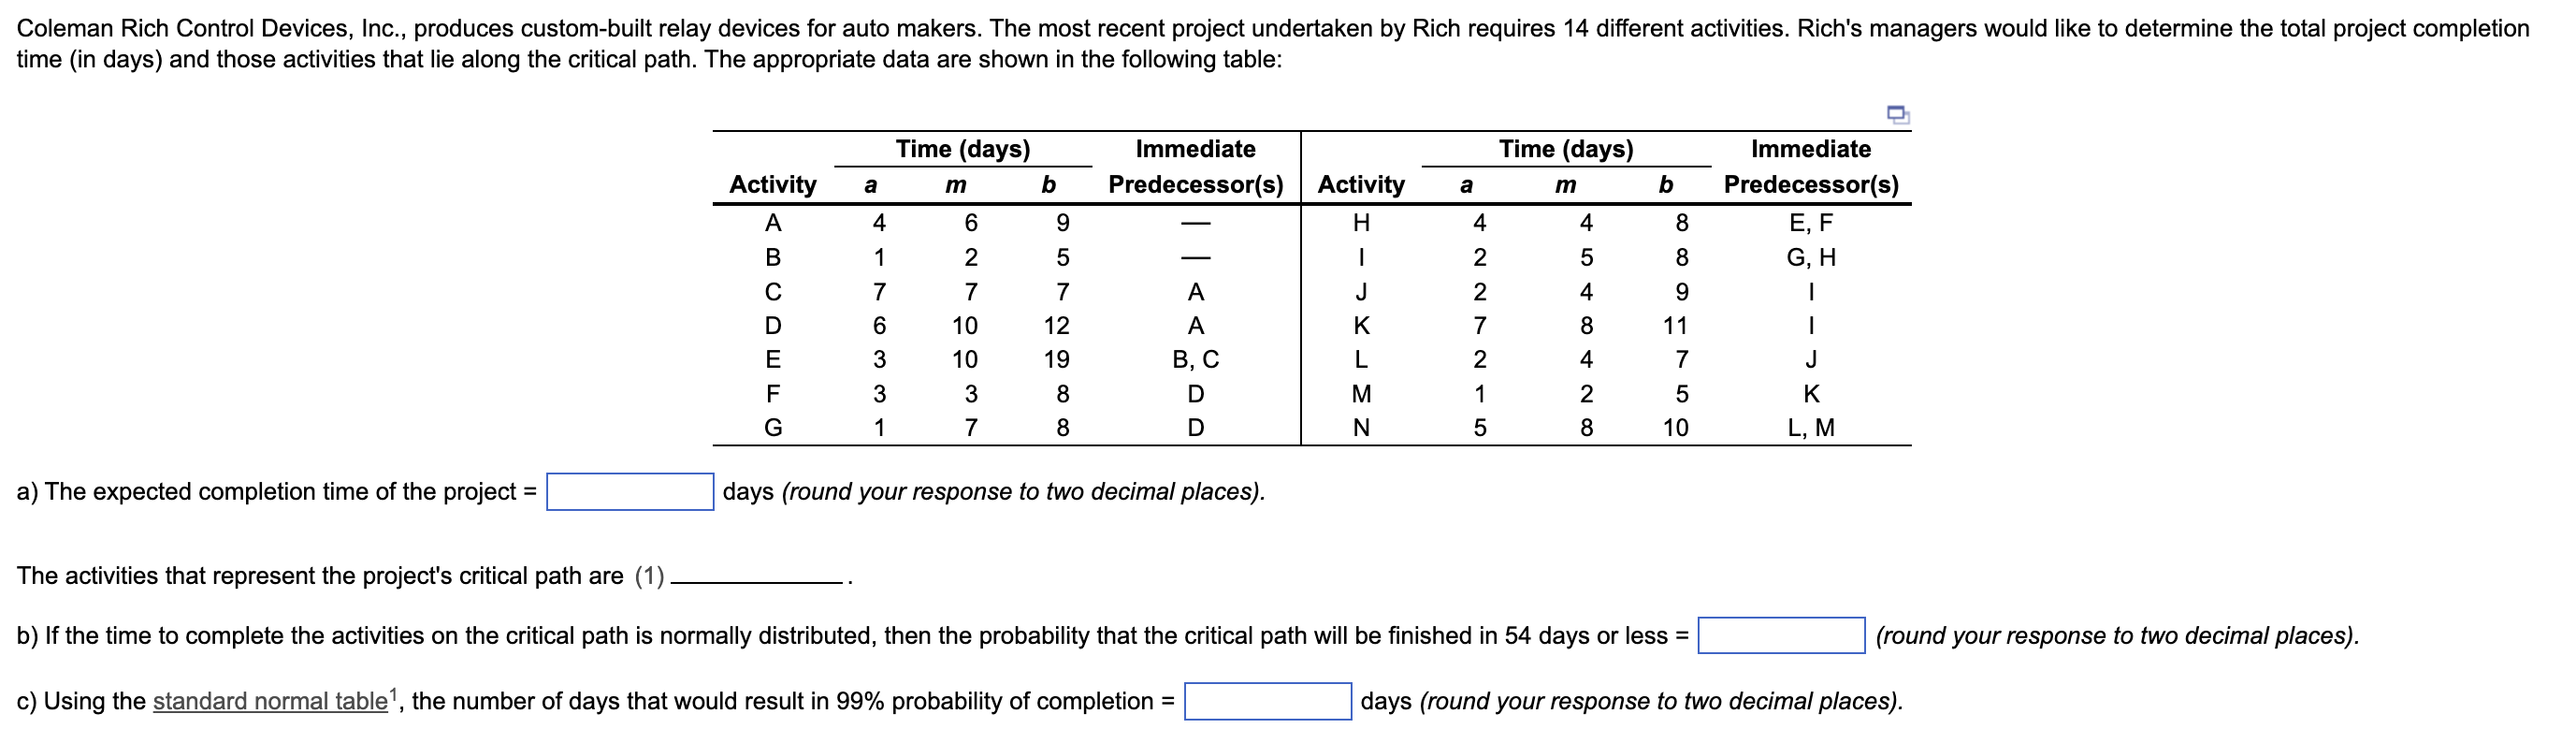Image resolution: width=2576 pixels, height=743 pixels.
Task: Click the 'a) The expected completion time' label
Action: click(x=275, y=492)
